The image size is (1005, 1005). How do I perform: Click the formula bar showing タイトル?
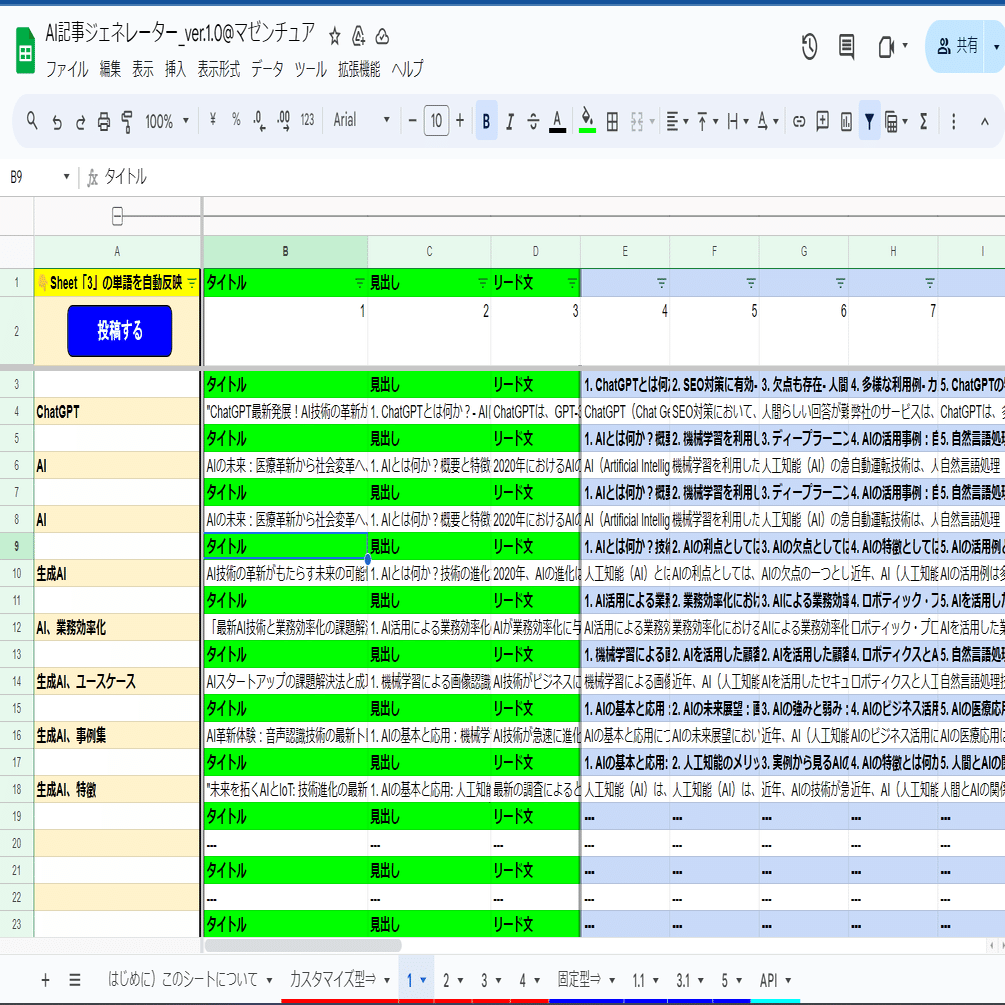551,177
